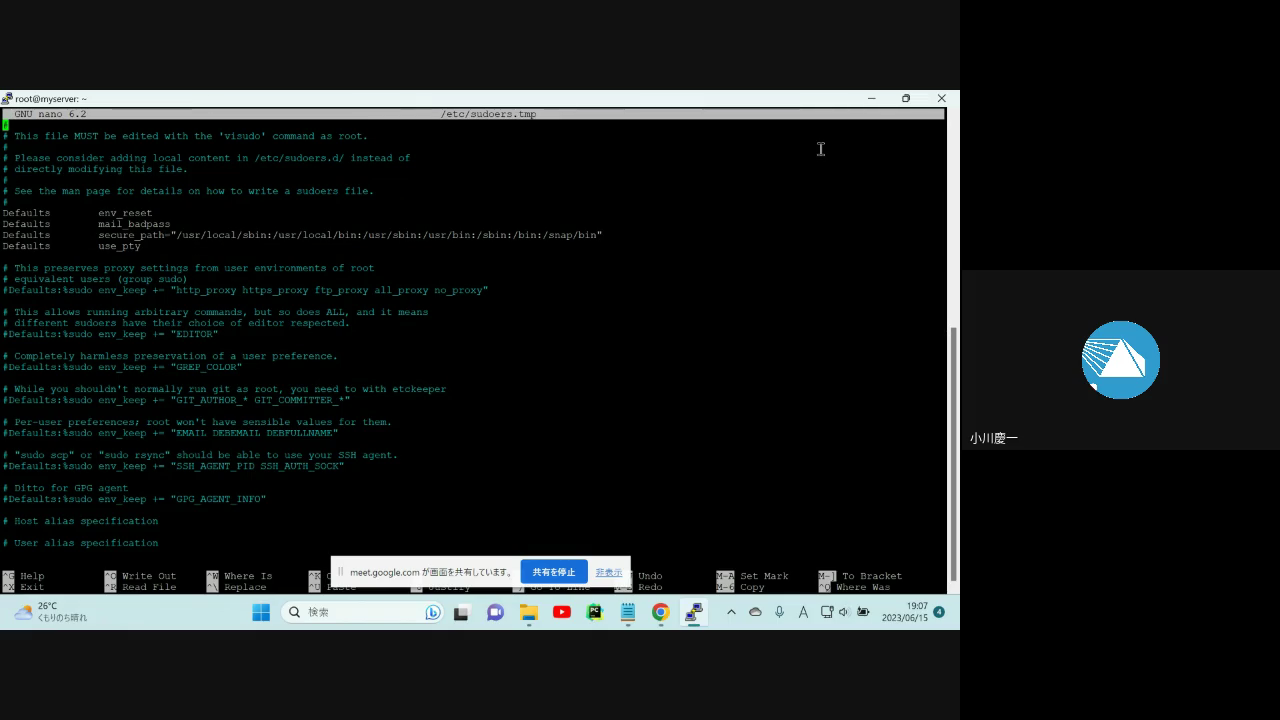Viewport: 1280px width, 720px height.
Task: Switch the IME input mode indicator A
Action: pyautogui.click(x=803, y=612)
